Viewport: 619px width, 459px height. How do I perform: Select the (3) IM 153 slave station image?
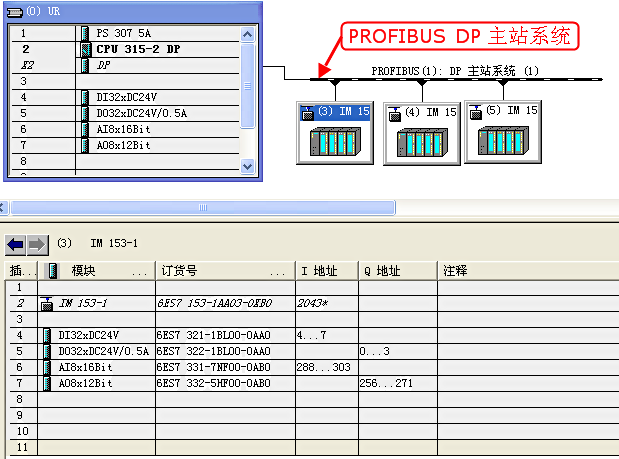[335, 141]
